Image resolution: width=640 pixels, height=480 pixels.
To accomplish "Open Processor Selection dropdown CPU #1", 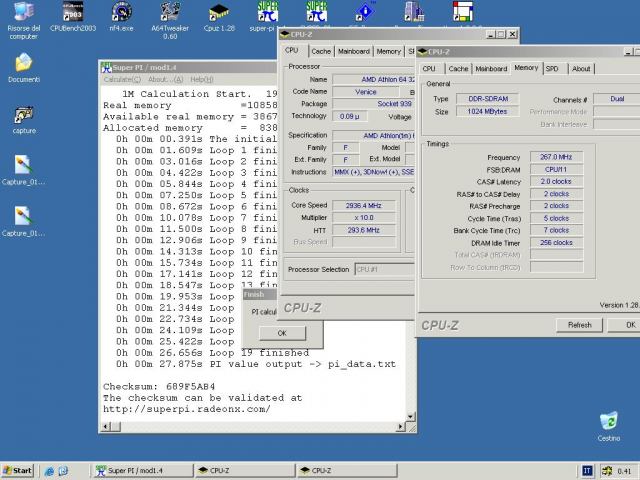I will tap(384, 269).
